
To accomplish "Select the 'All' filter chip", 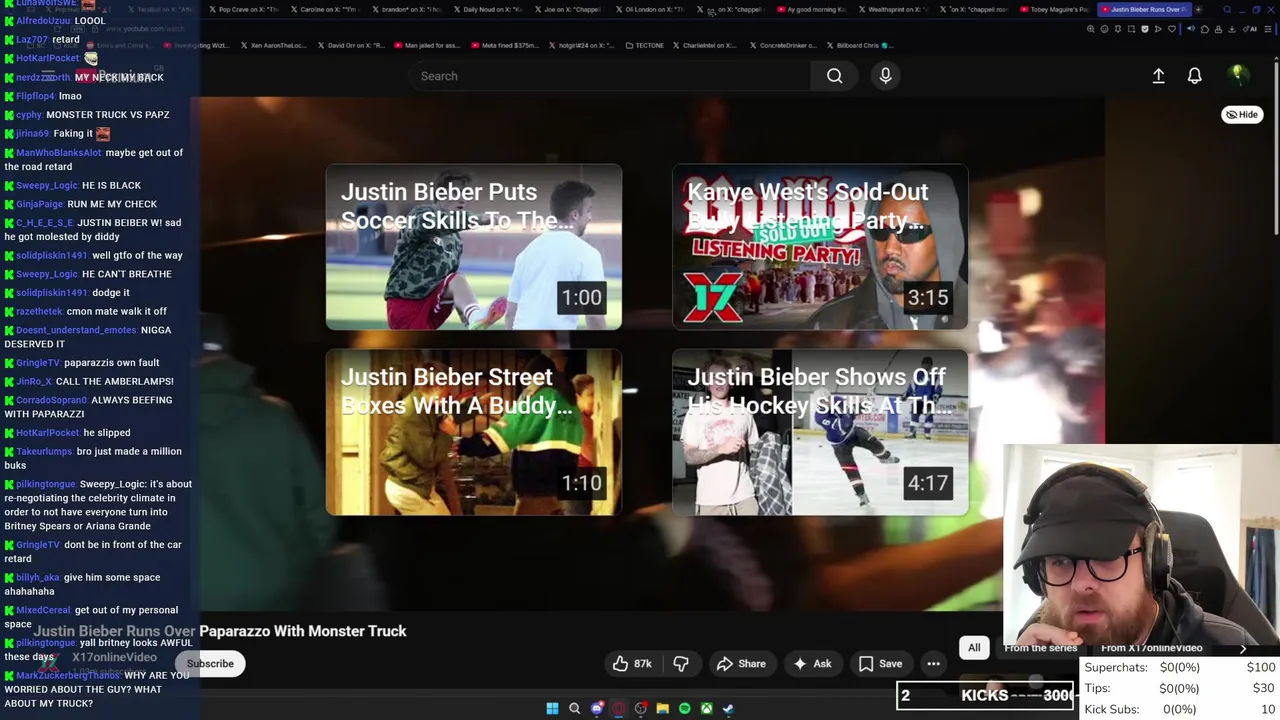I will tap(974, 647).
